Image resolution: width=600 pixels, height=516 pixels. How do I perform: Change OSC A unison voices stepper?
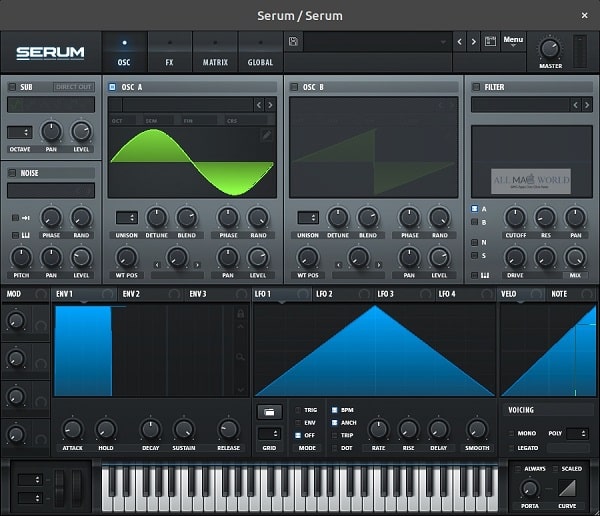127,218
